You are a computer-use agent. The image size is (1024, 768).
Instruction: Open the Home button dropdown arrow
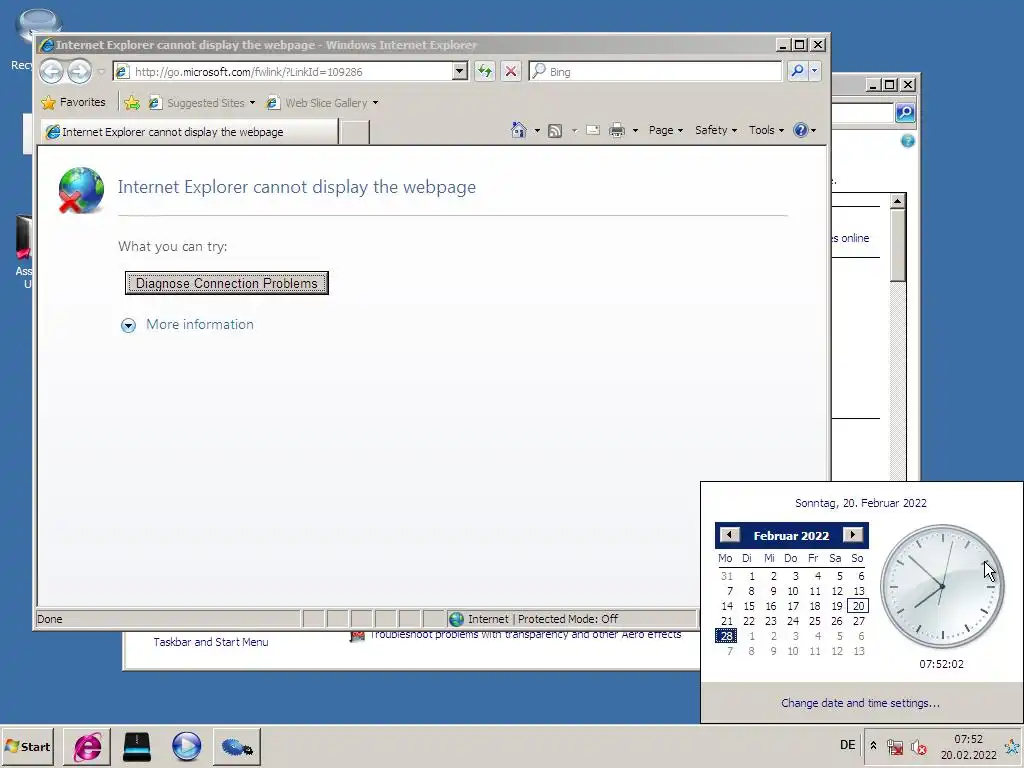click(x=537, y=131)
